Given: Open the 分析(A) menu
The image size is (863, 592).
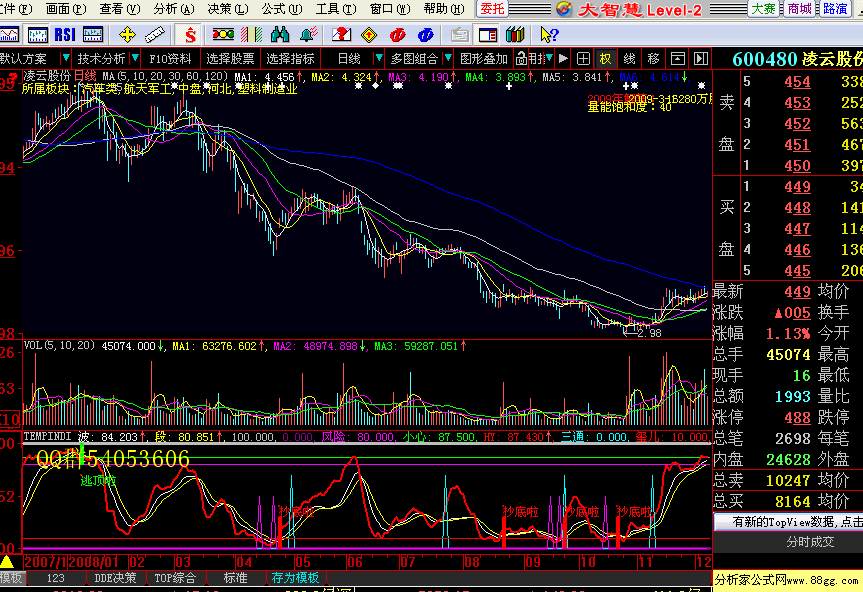Looking at the screenshot, I should [174, 9].
